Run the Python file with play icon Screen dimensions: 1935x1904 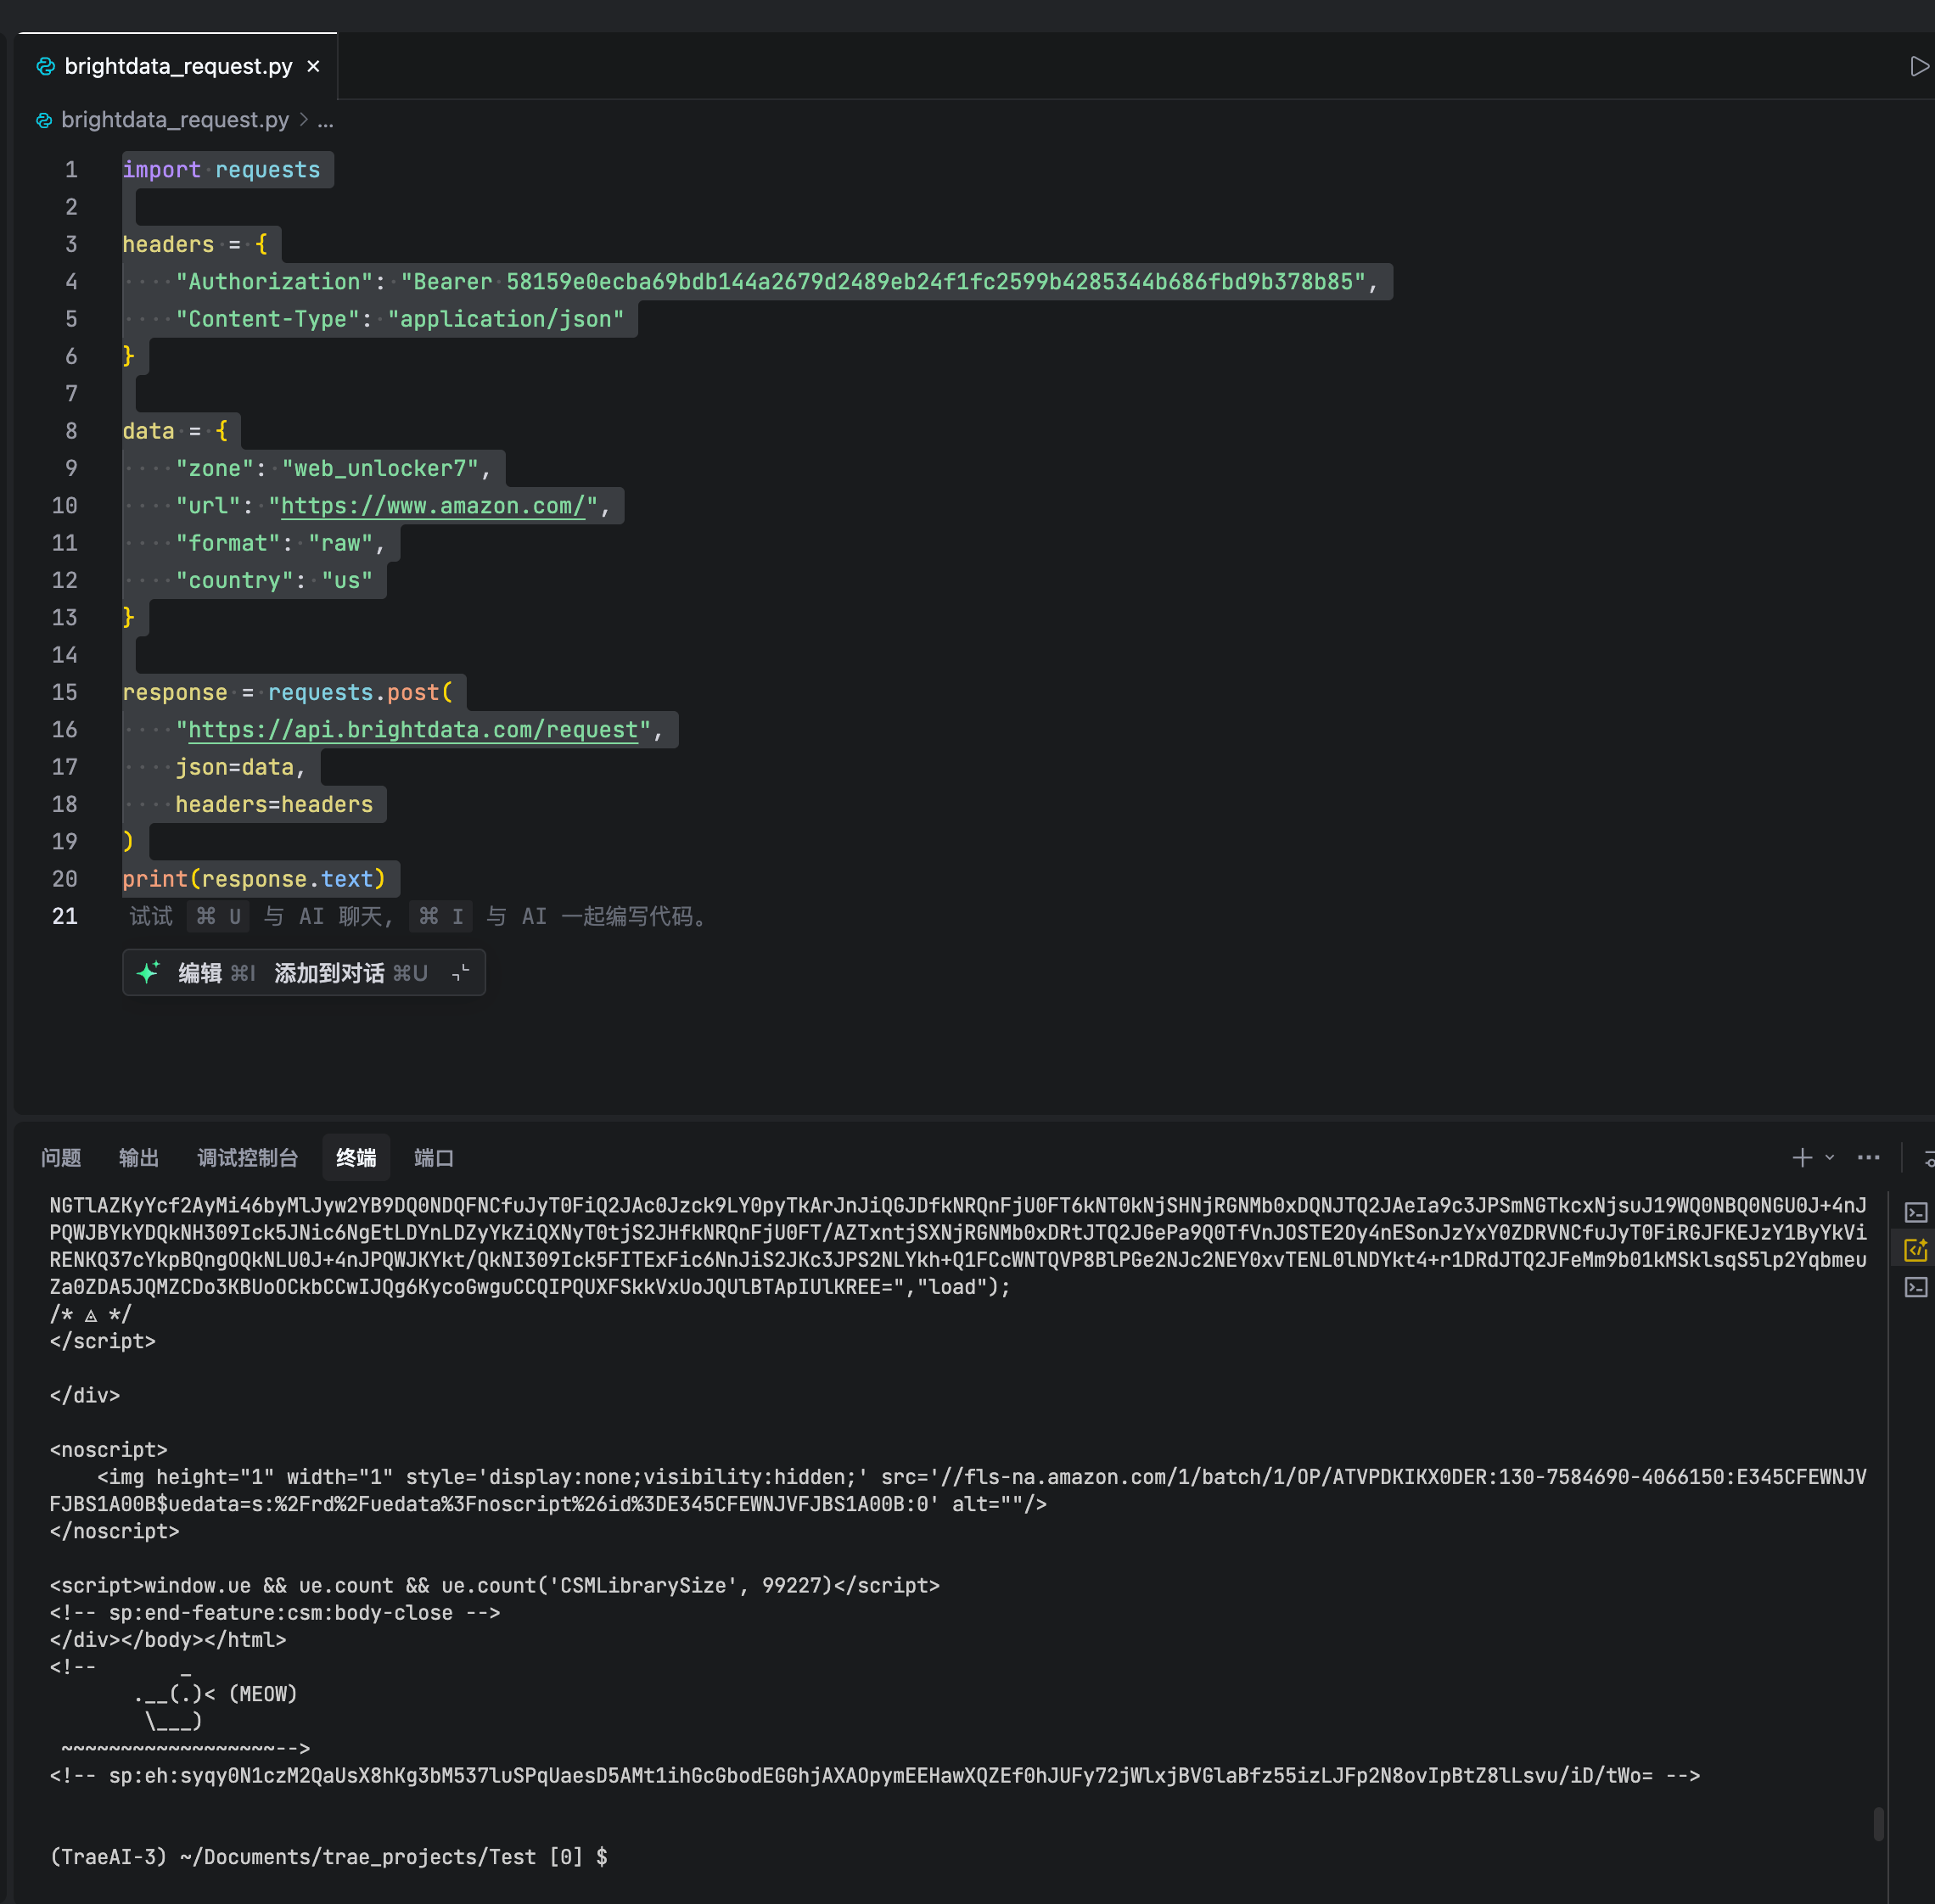coord(1918,66)
